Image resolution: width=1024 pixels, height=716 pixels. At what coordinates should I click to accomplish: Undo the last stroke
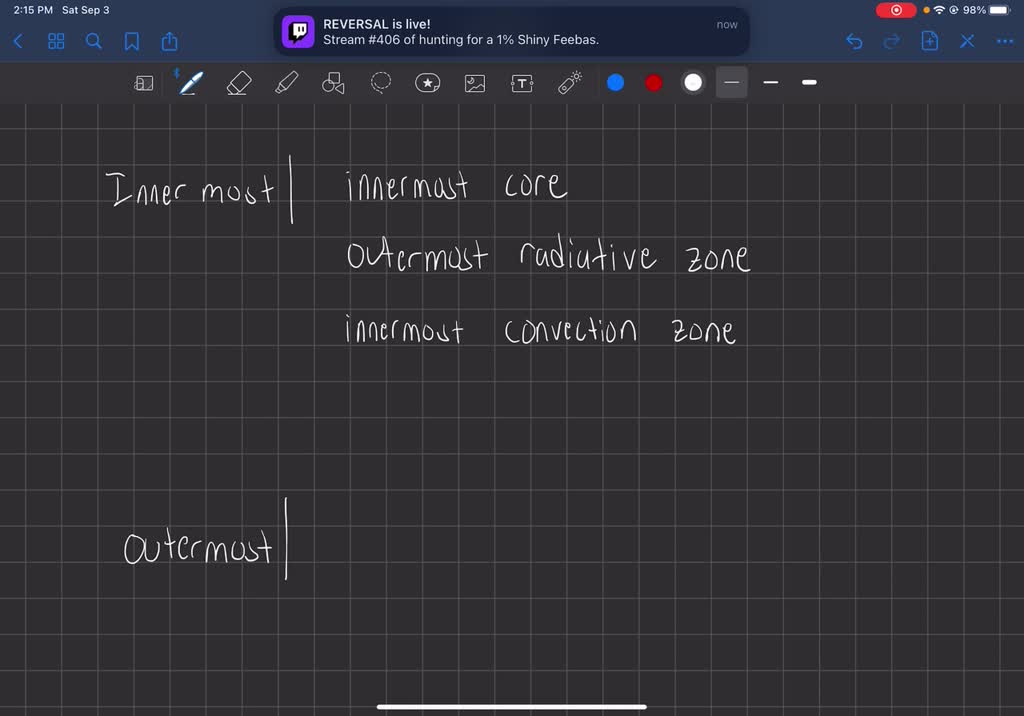(x=854, y=41)
